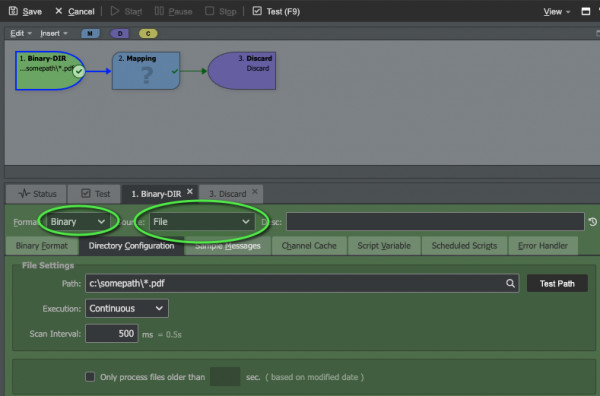Open the Execution dropdown showing Continuous
The height and width of the screenshot is (396, 600).
coord(127,308)
